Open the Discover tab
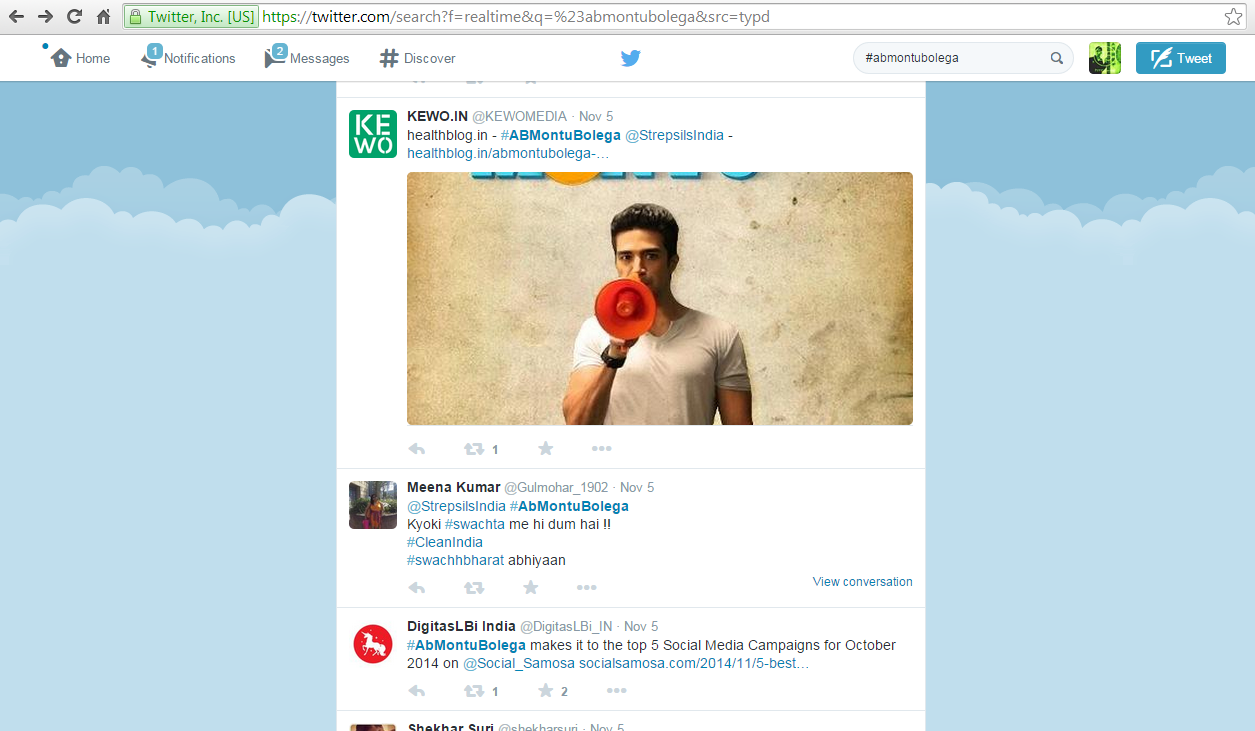This screenshot has height=731, width=1255. [x=418, y=58]
